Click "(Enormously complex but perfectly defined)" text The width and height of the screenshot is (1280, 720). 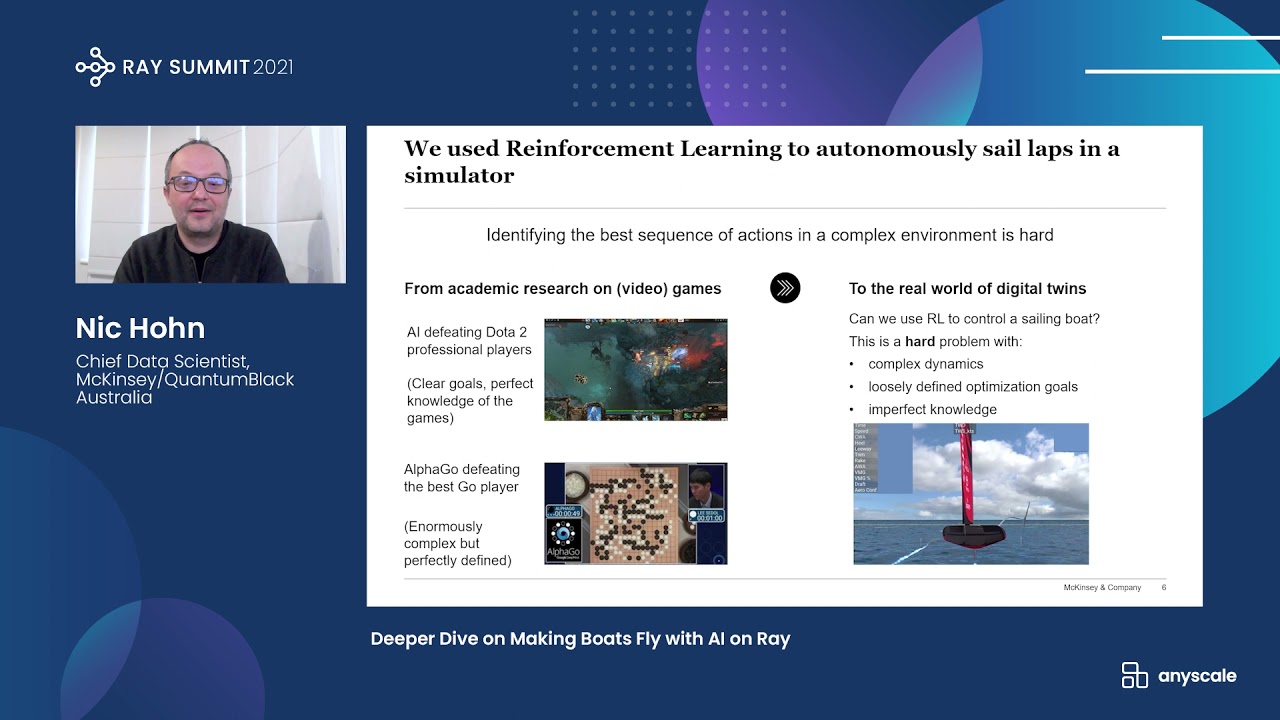[457, 543]
